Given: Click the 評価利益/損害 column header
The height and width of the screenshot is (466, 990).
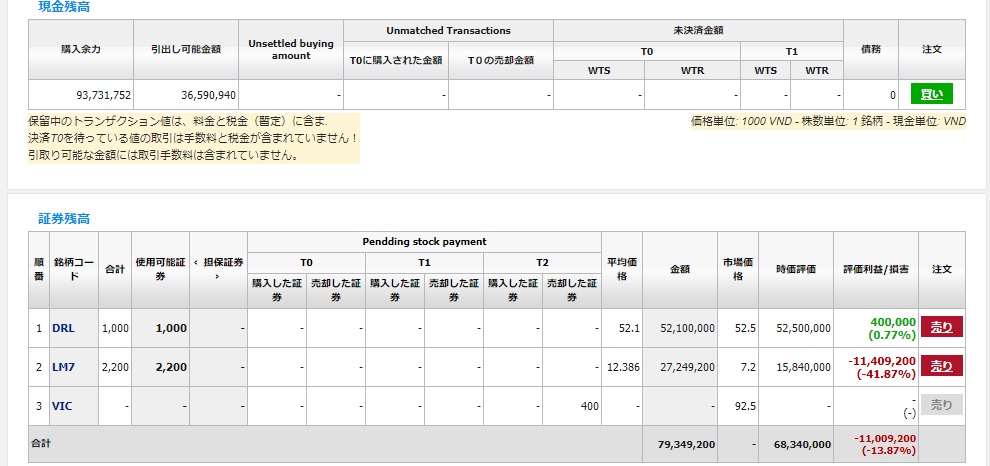Looking at the screenshot, I should tap(876, 269).
